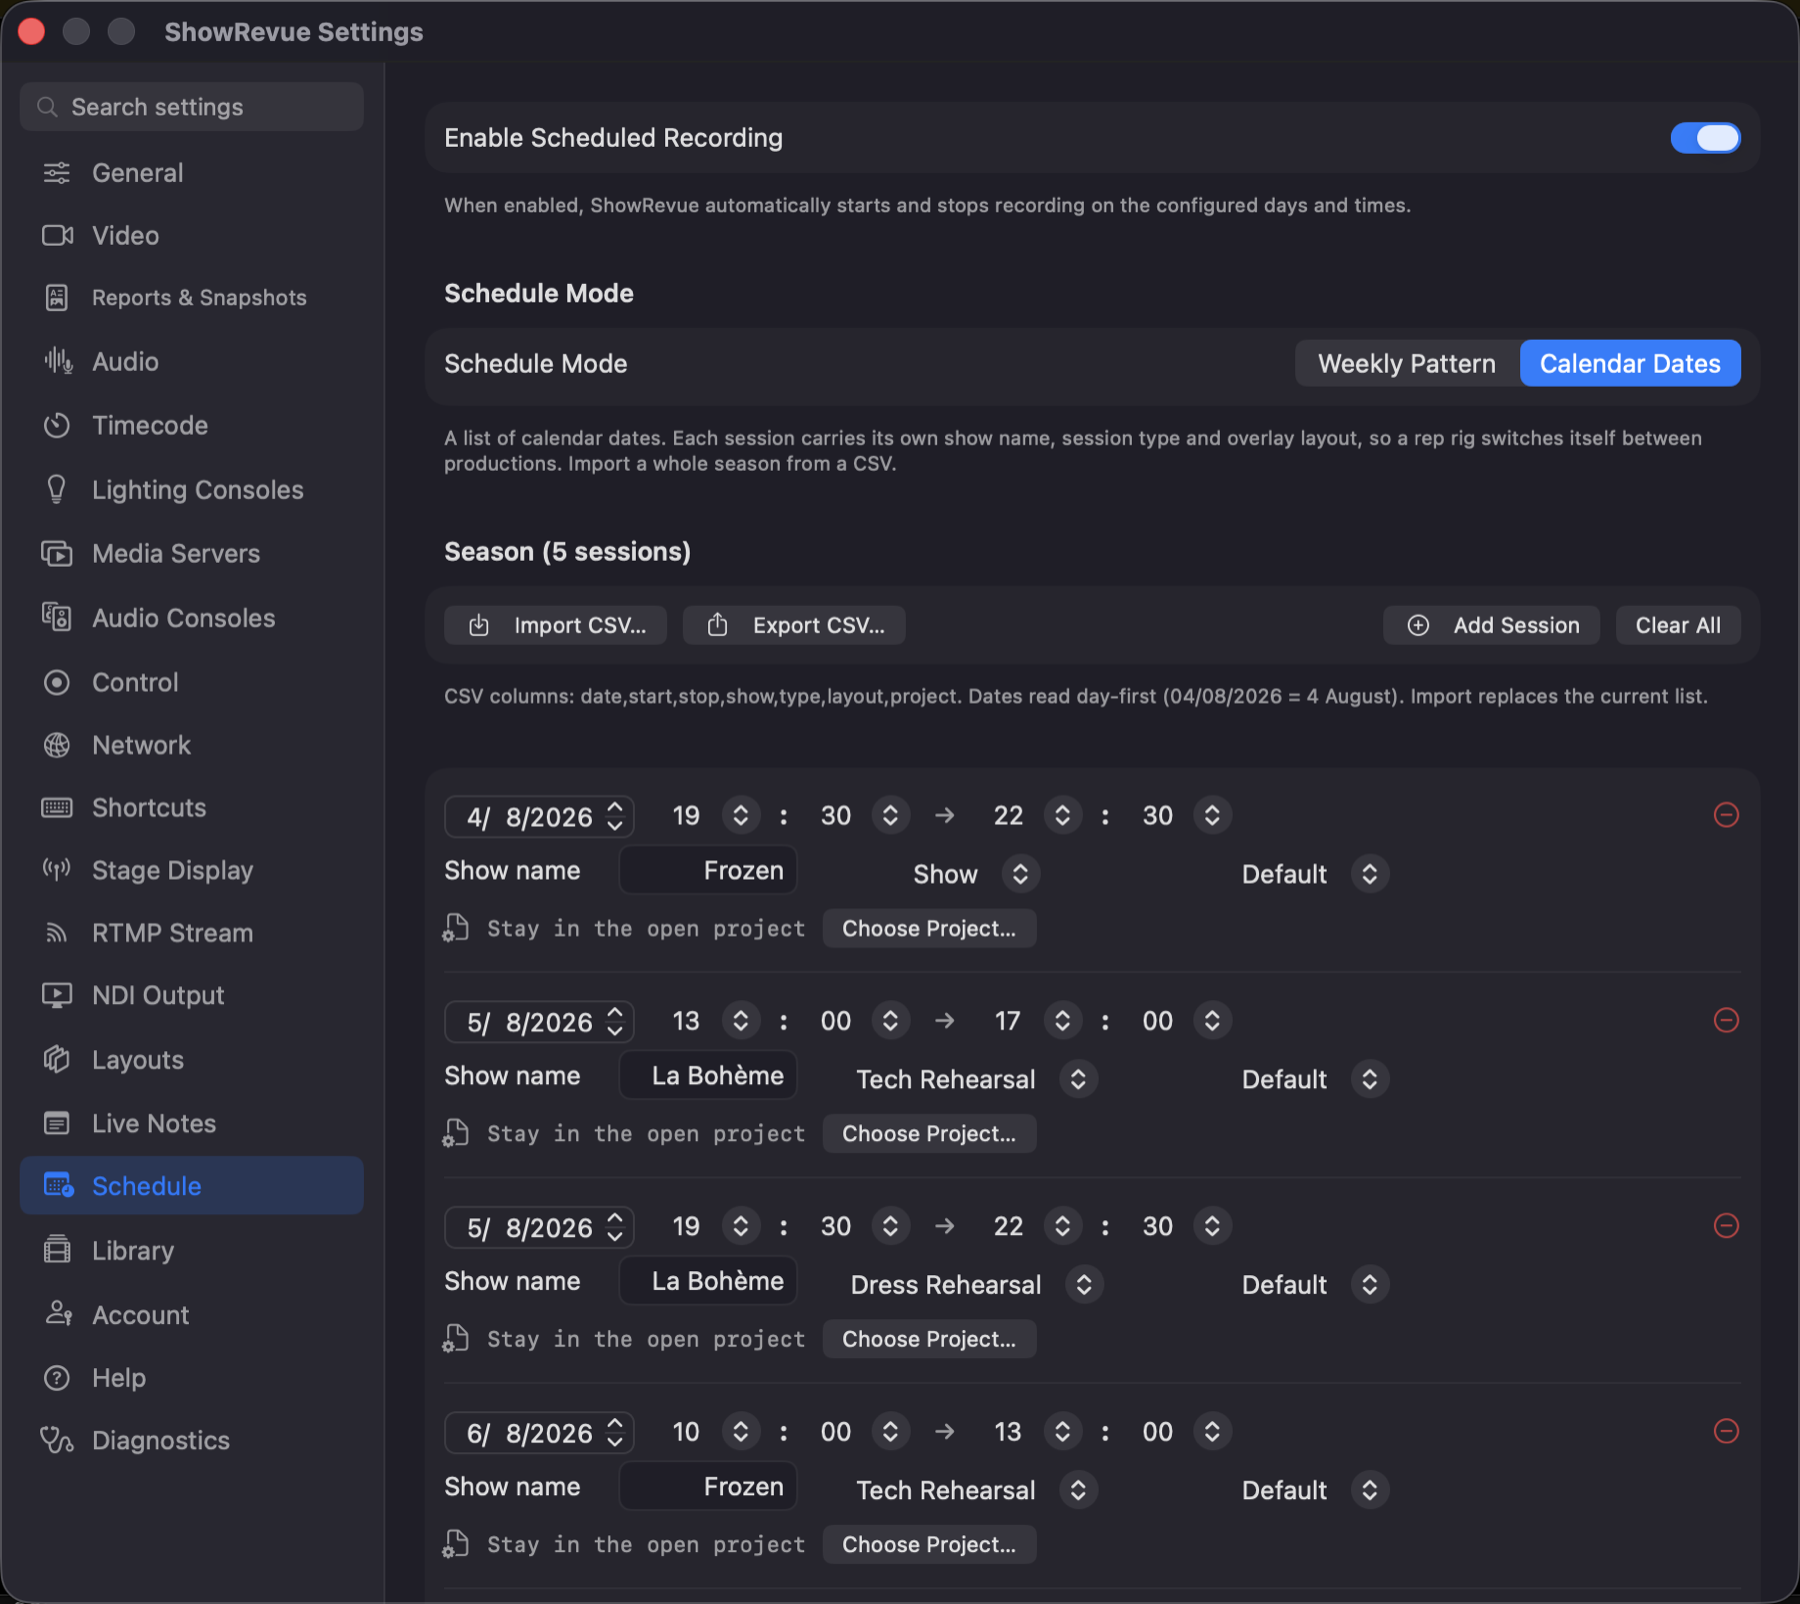
Task: Open the Live Notes icon
Action: pos(57,1123)
